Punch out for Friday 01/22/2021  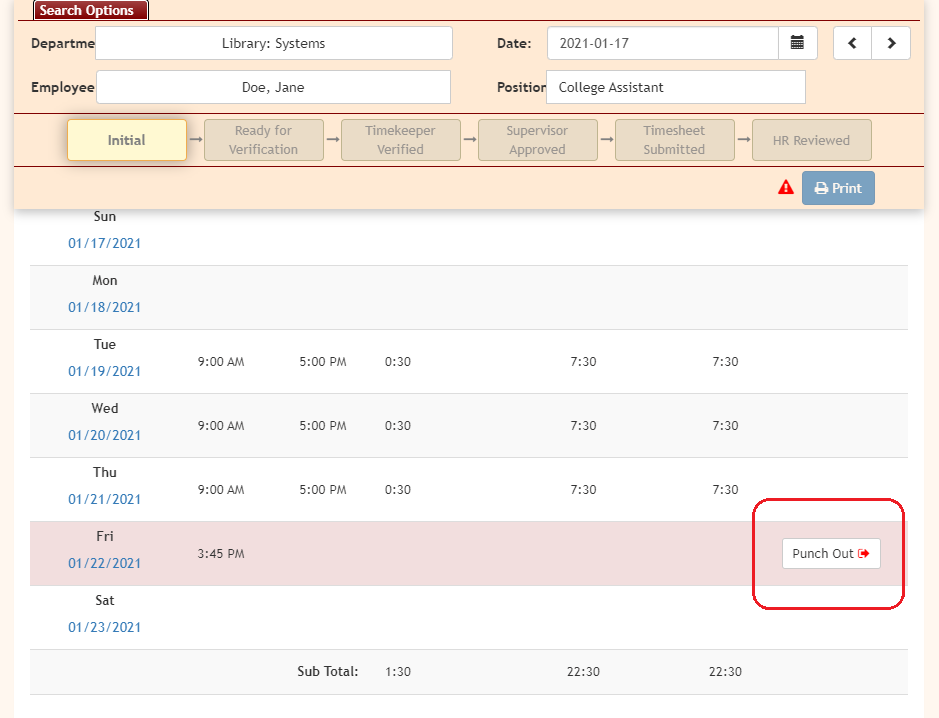click(x=831, y=553)
